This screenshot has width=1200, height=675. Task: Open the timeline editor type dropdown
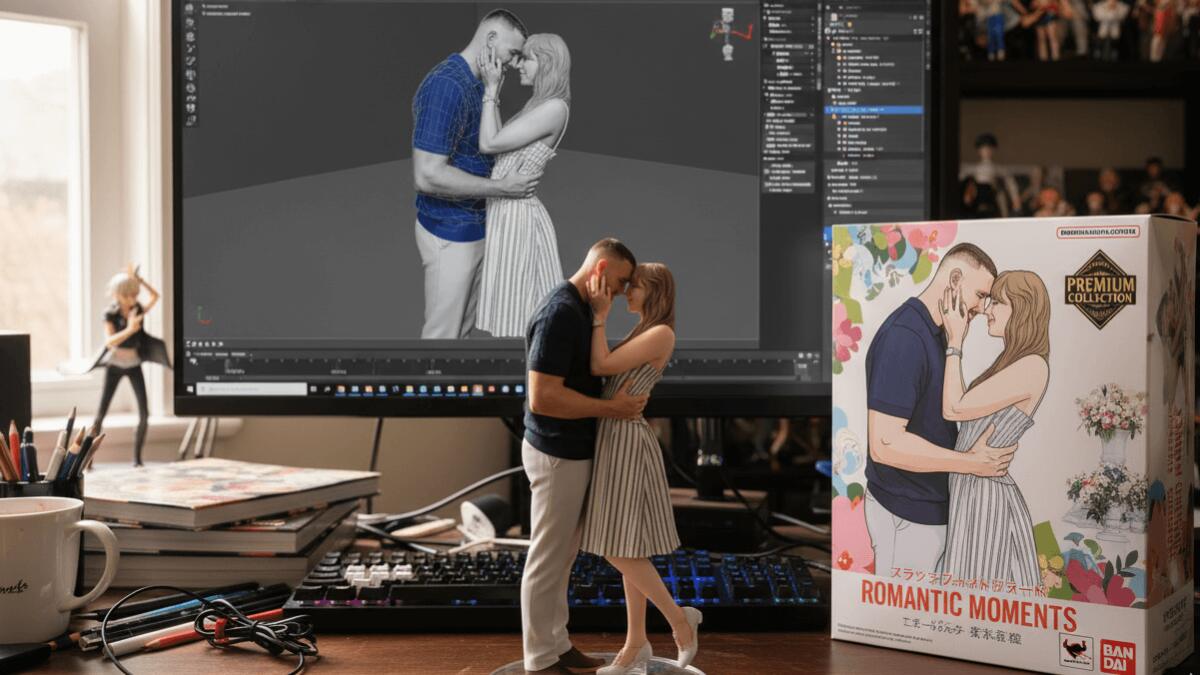pos(189,354)
